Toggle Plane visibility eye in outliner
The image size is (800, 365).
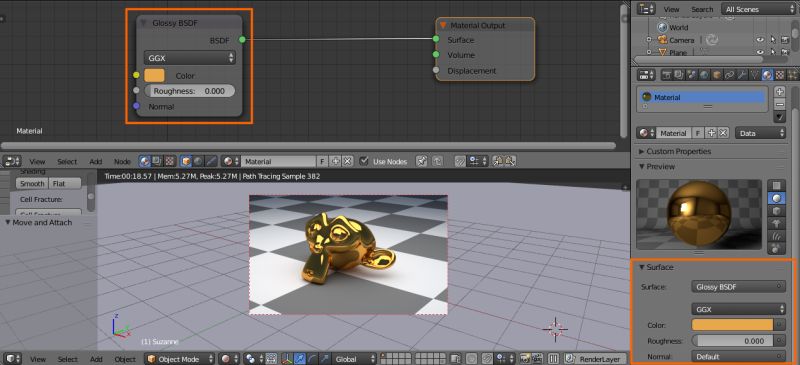(x=760, y=52)
